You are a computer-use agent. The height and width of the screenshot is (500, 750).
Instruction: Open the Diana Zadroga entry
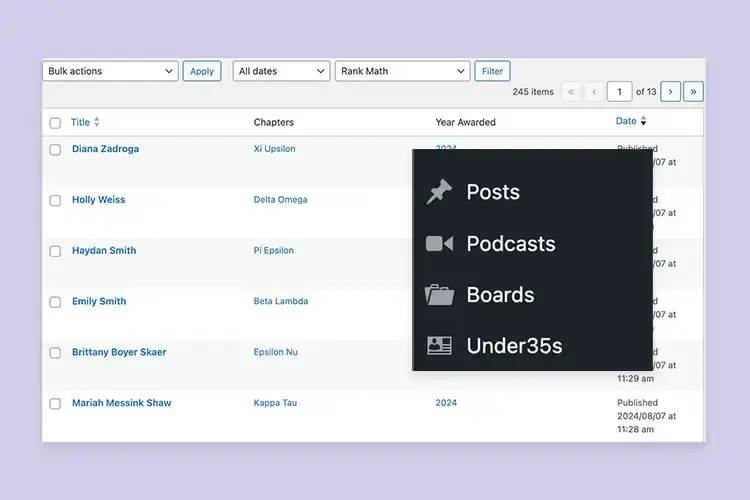point(105,149)
